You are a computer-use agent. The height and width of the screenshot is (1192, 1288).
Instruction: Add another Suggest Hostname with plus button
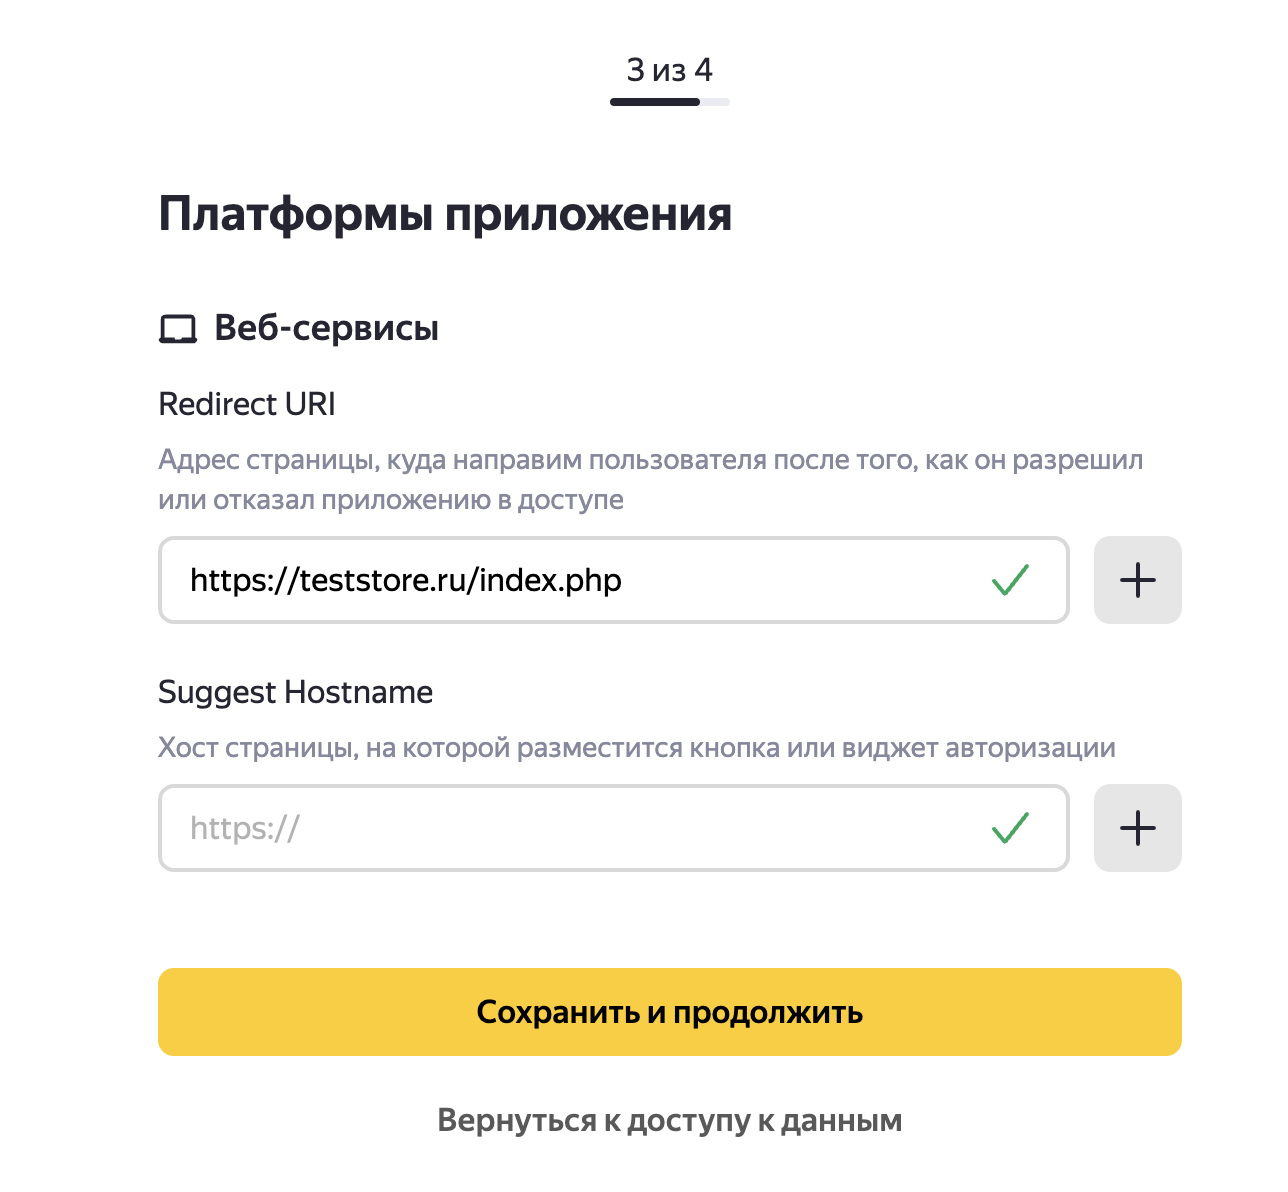click(1137, 828)
